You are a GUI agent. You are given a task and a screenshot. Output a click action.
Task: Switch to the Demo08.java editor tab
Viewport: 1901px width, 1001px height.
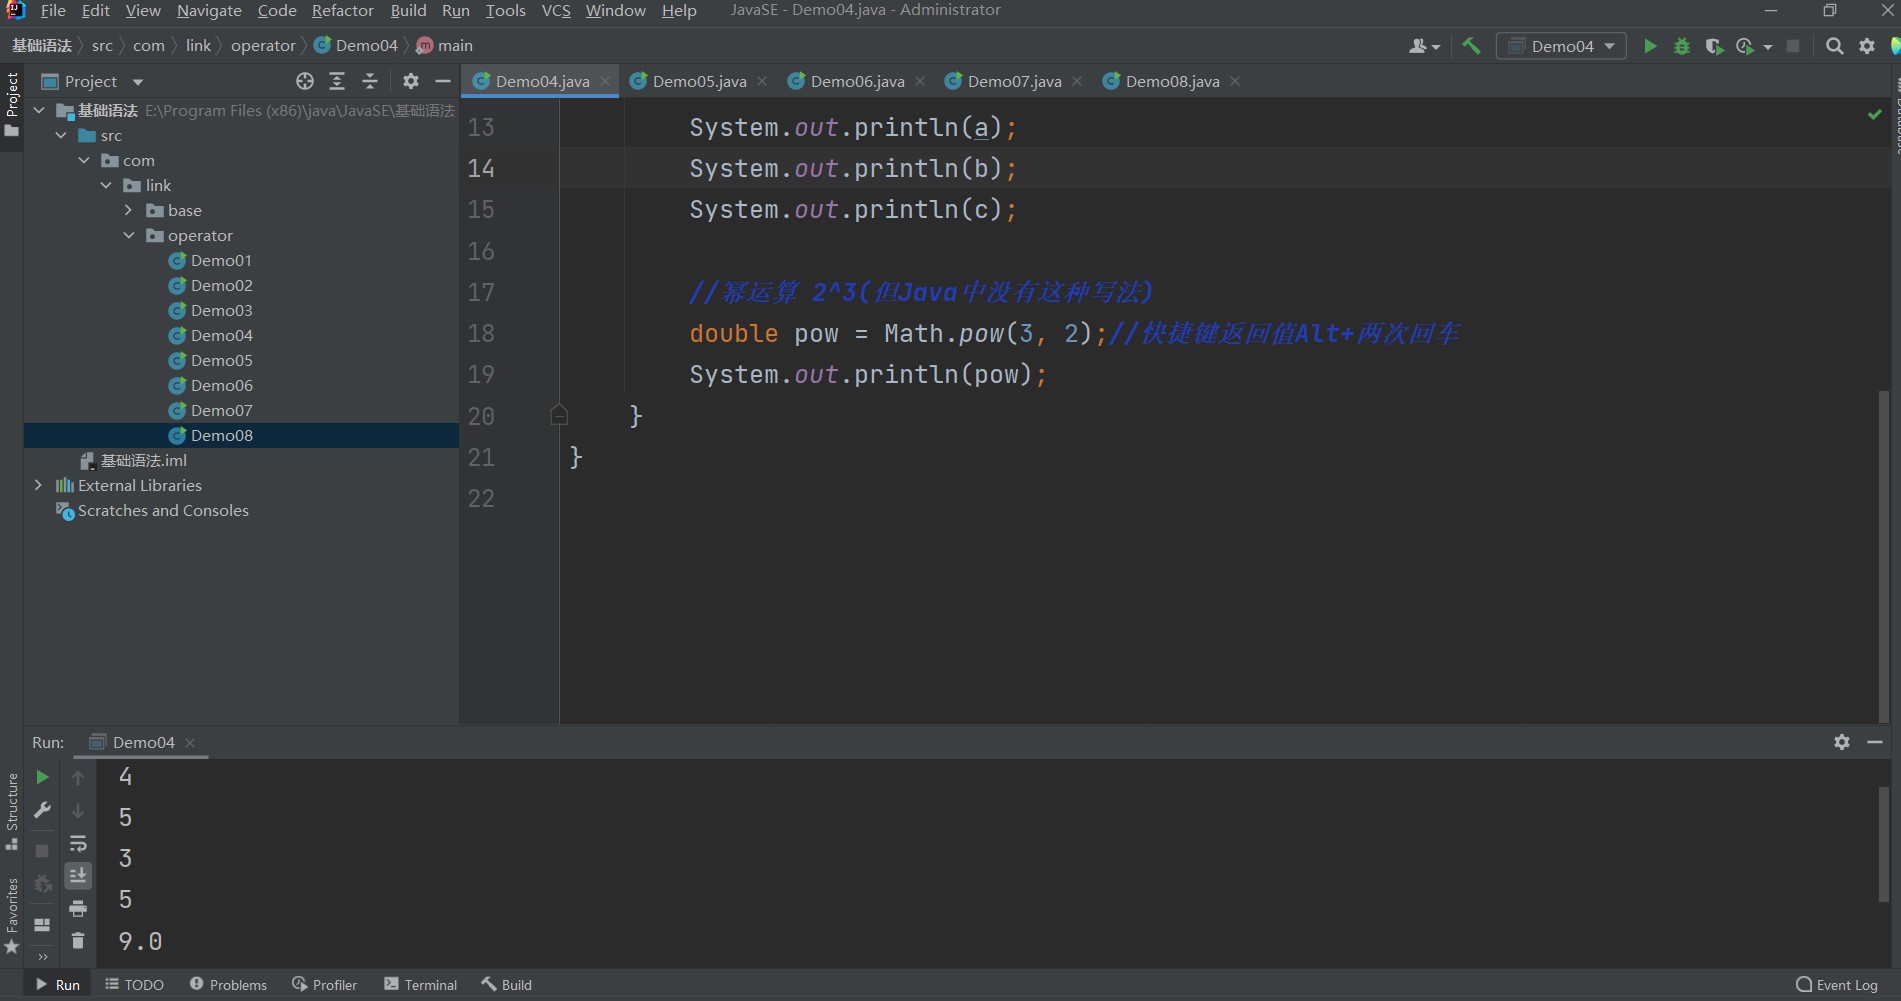1172,81
